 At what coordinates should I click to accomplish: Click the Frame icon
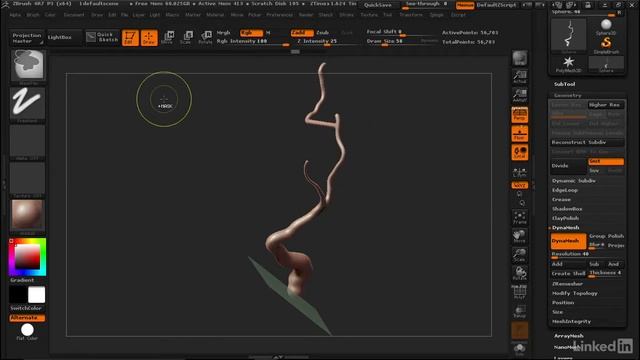pyautogui.click(x=520, y=217)
